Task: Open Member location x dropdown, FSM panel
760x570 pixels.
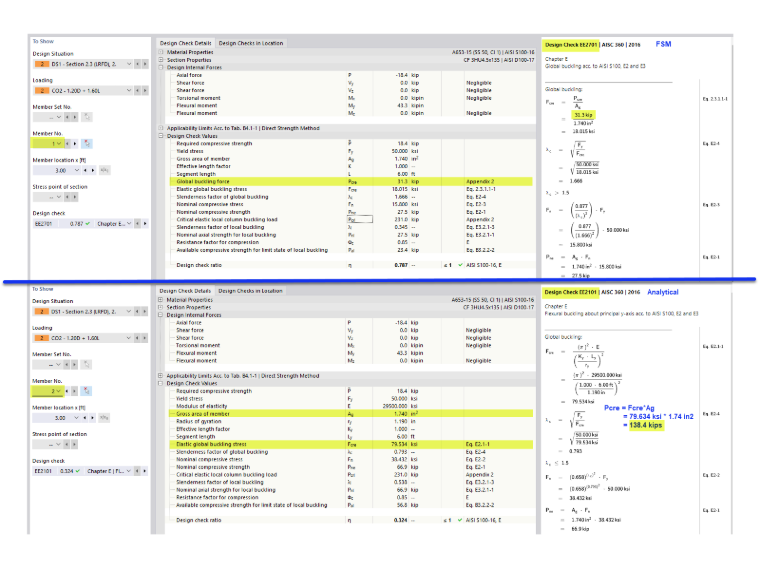Action: pos(77,170)
